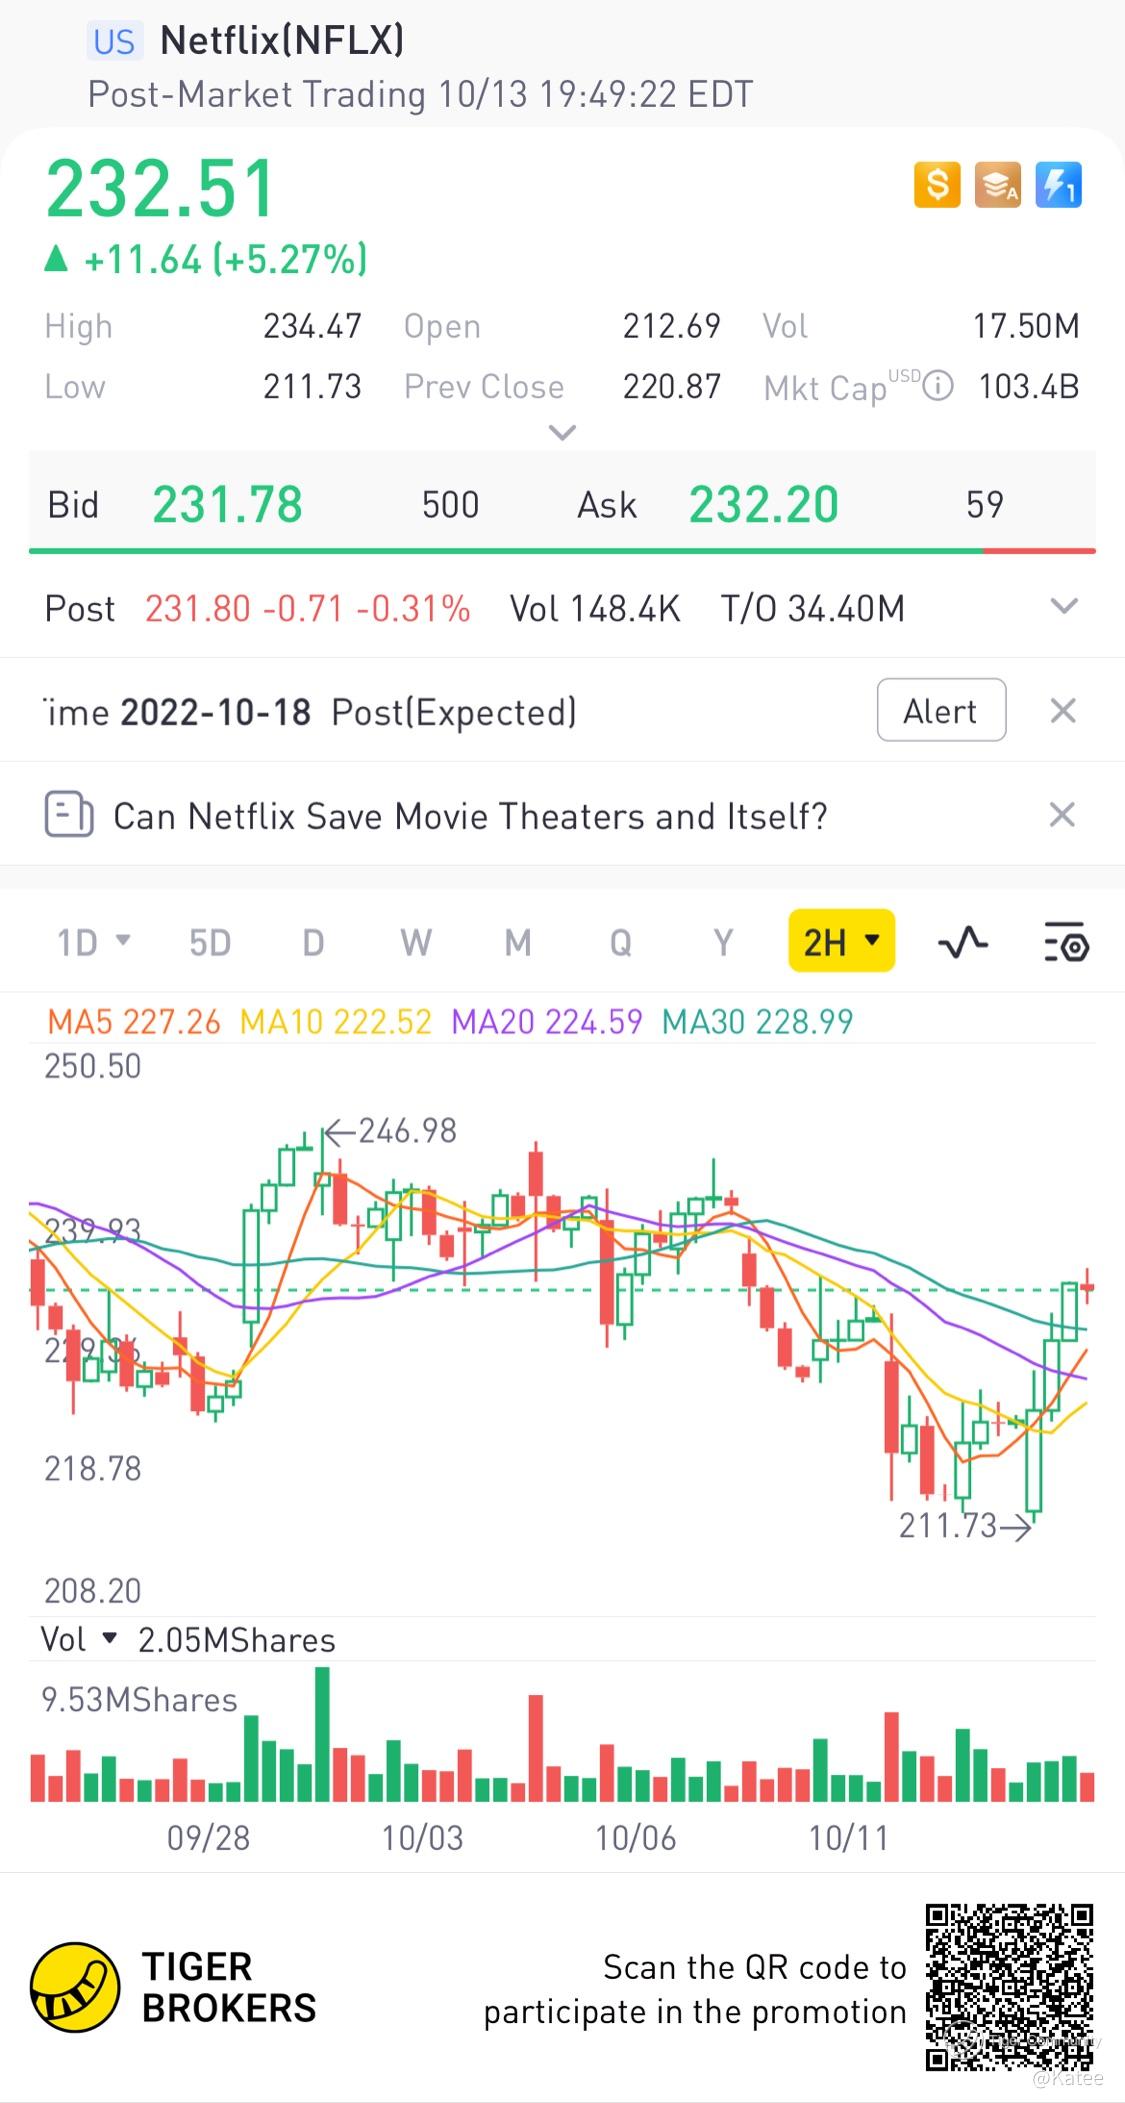Image resolution: width=1125 pixels, height=2103 pixels.
Task: Tap the MA20 224.59 indicator label
Action: click(546, 1021)
